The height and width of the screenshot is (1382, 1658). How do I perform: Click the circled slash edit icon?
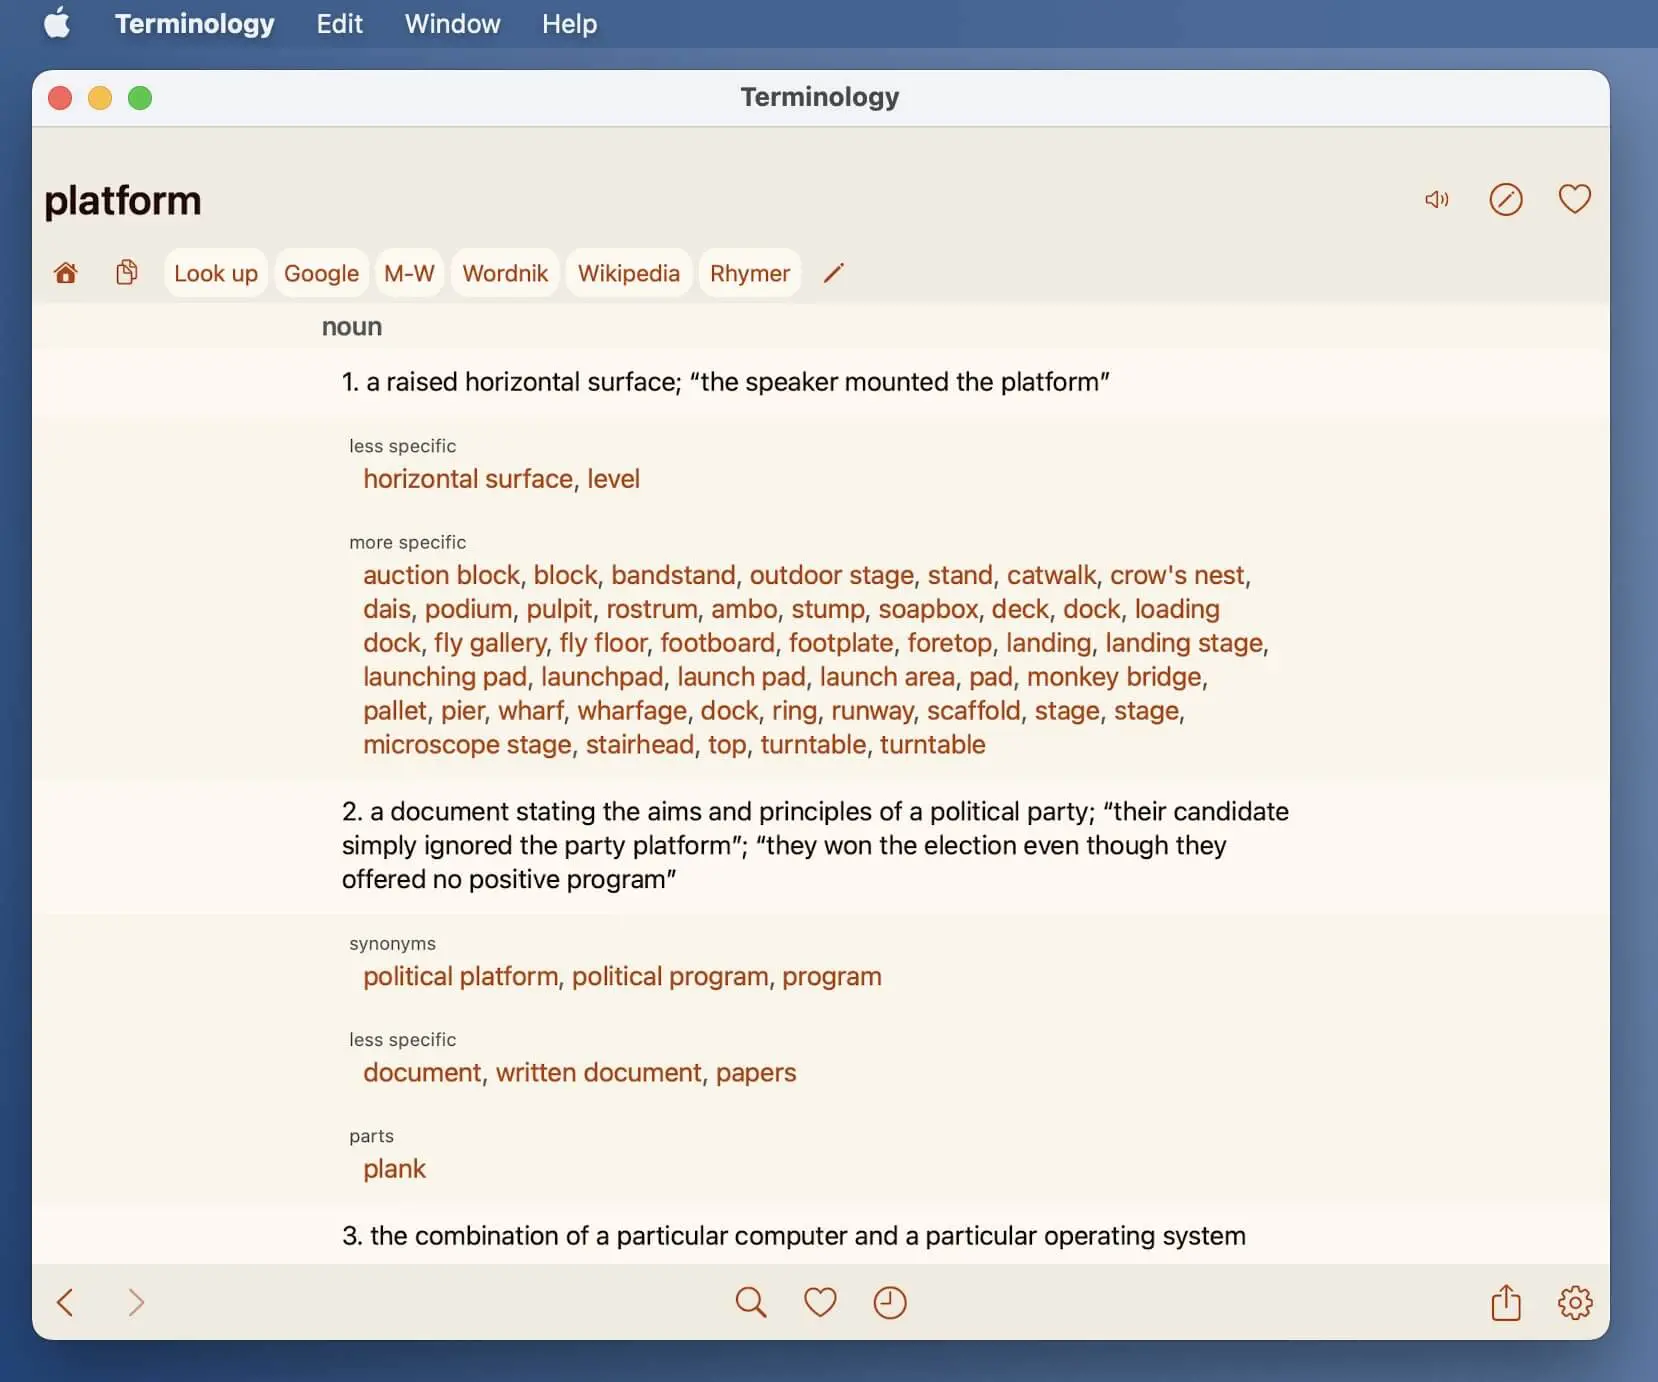click(1506, 199)
